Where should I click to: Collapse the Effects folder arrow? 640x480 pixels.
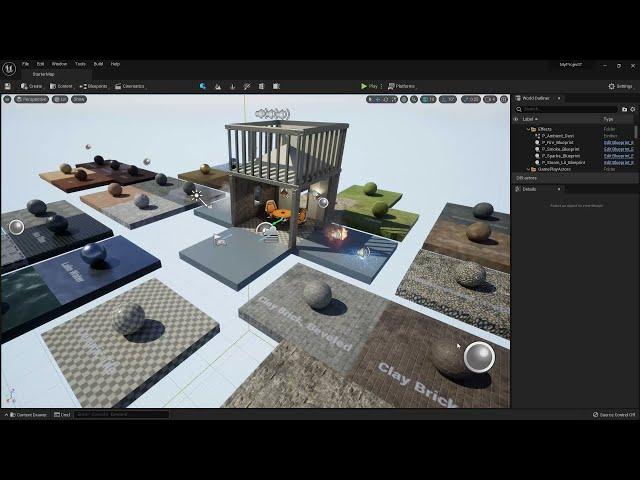pyautogui.click(x=528, y=129)
